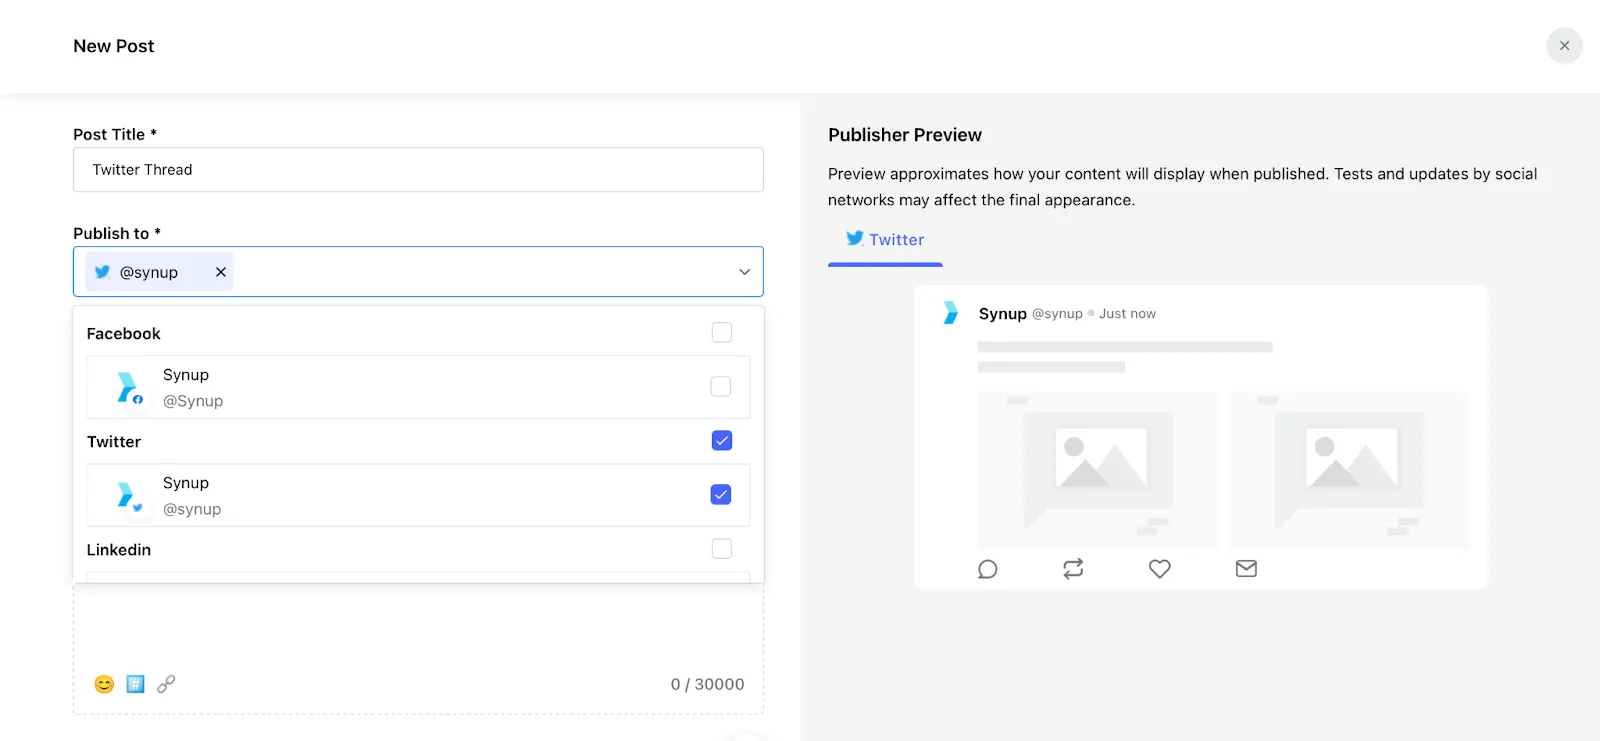
Task: Remove the @synup chip from Publish to
Action: click(221, 272)
